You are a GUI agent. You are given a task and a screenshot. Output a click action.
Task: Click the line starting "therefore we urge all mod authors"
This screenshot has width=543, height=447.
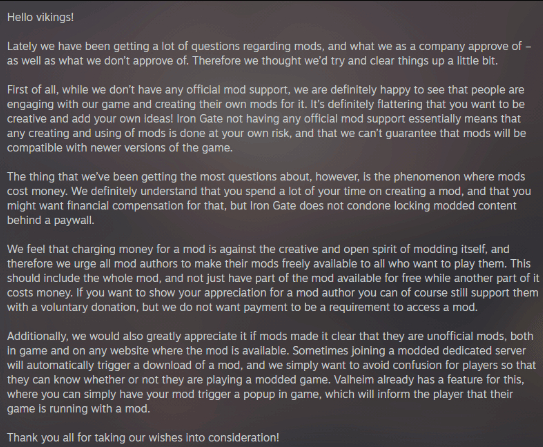coord(269,264)
